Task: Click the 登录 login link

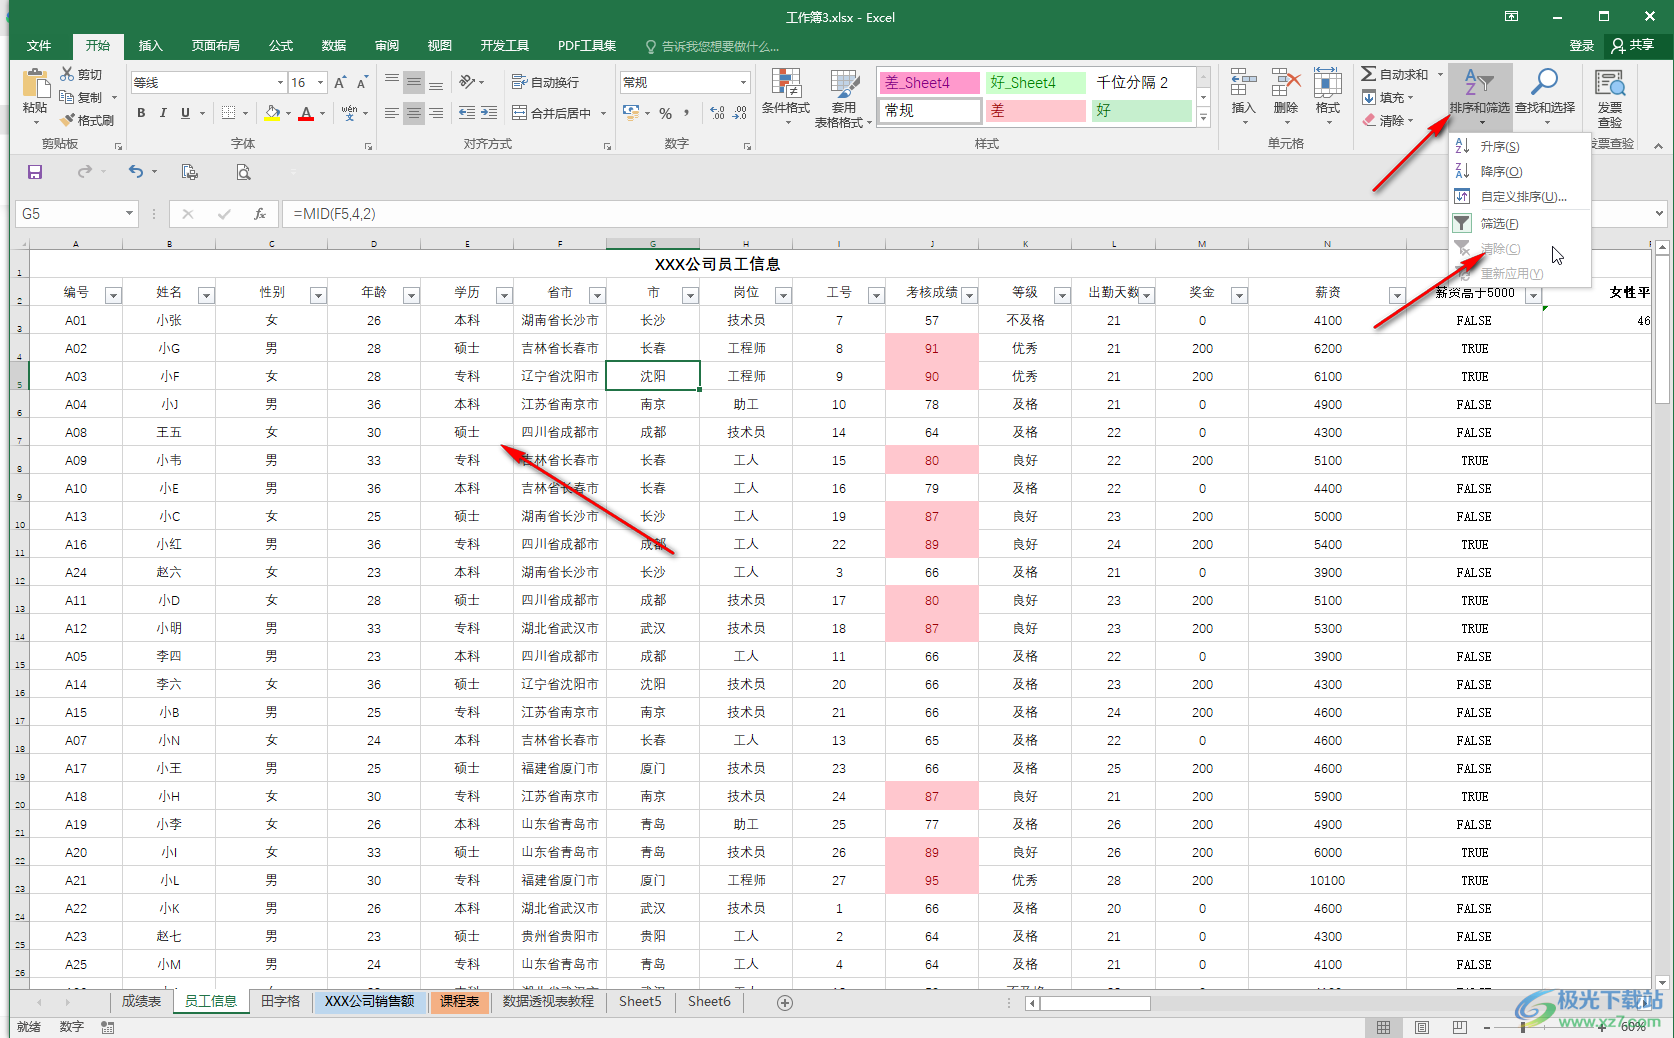Action: point(1582,45)
